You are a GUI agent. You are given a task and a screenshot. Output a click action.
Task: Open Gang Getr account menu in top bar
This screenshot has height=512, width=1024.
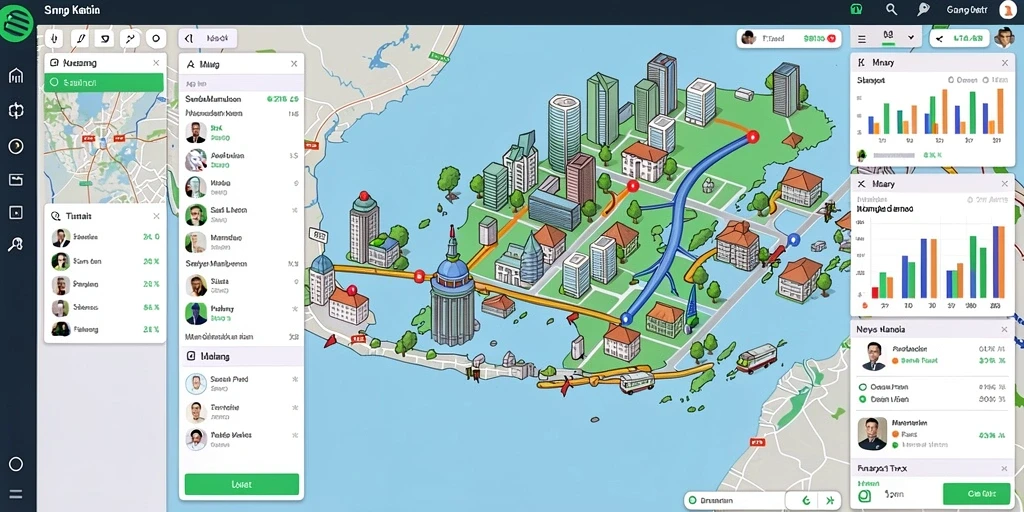(967, 10)
